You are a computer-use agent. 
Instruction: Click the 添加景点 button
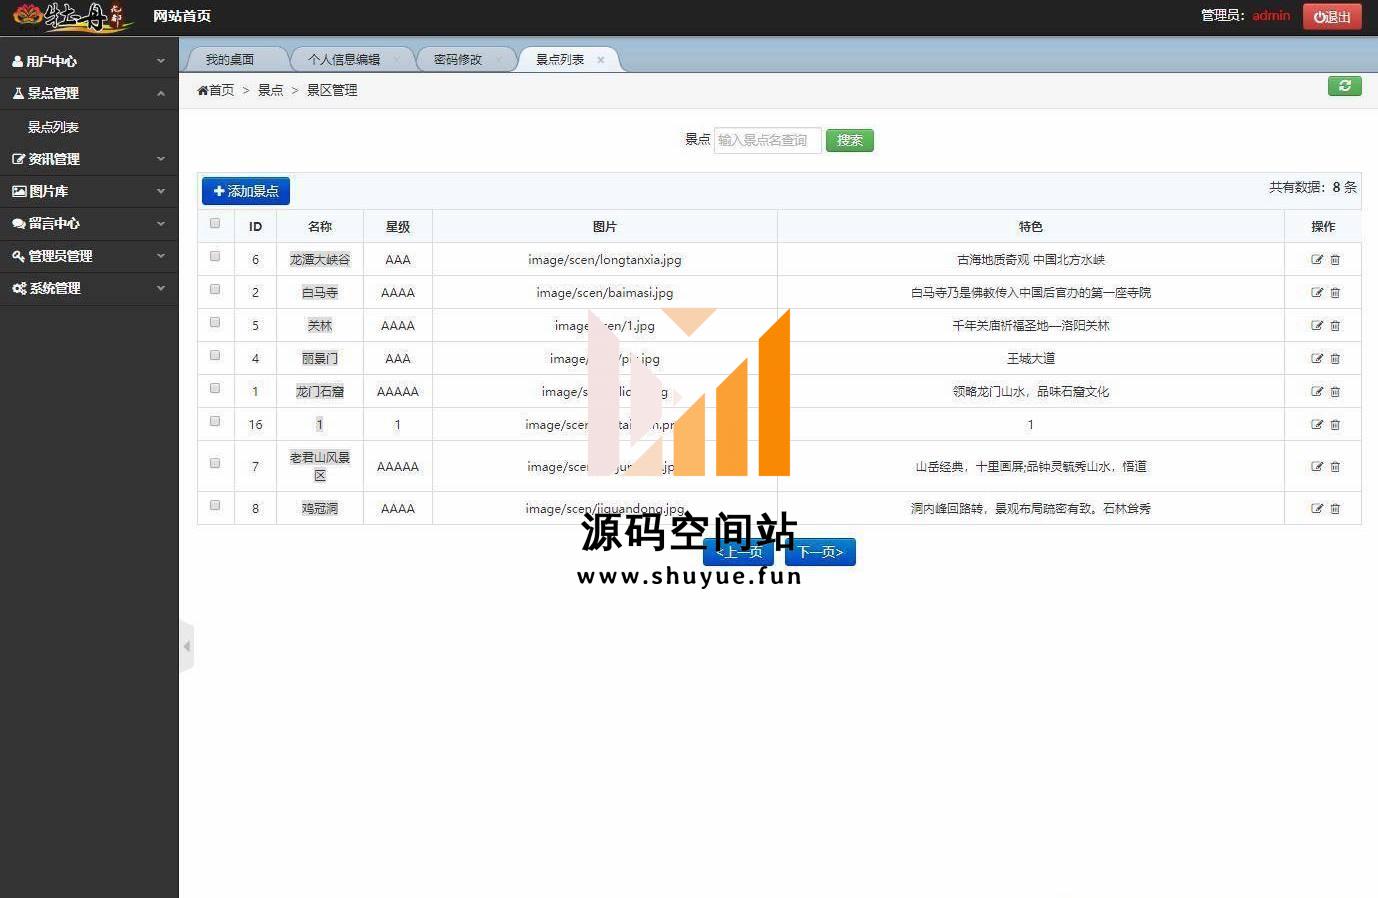246,191
